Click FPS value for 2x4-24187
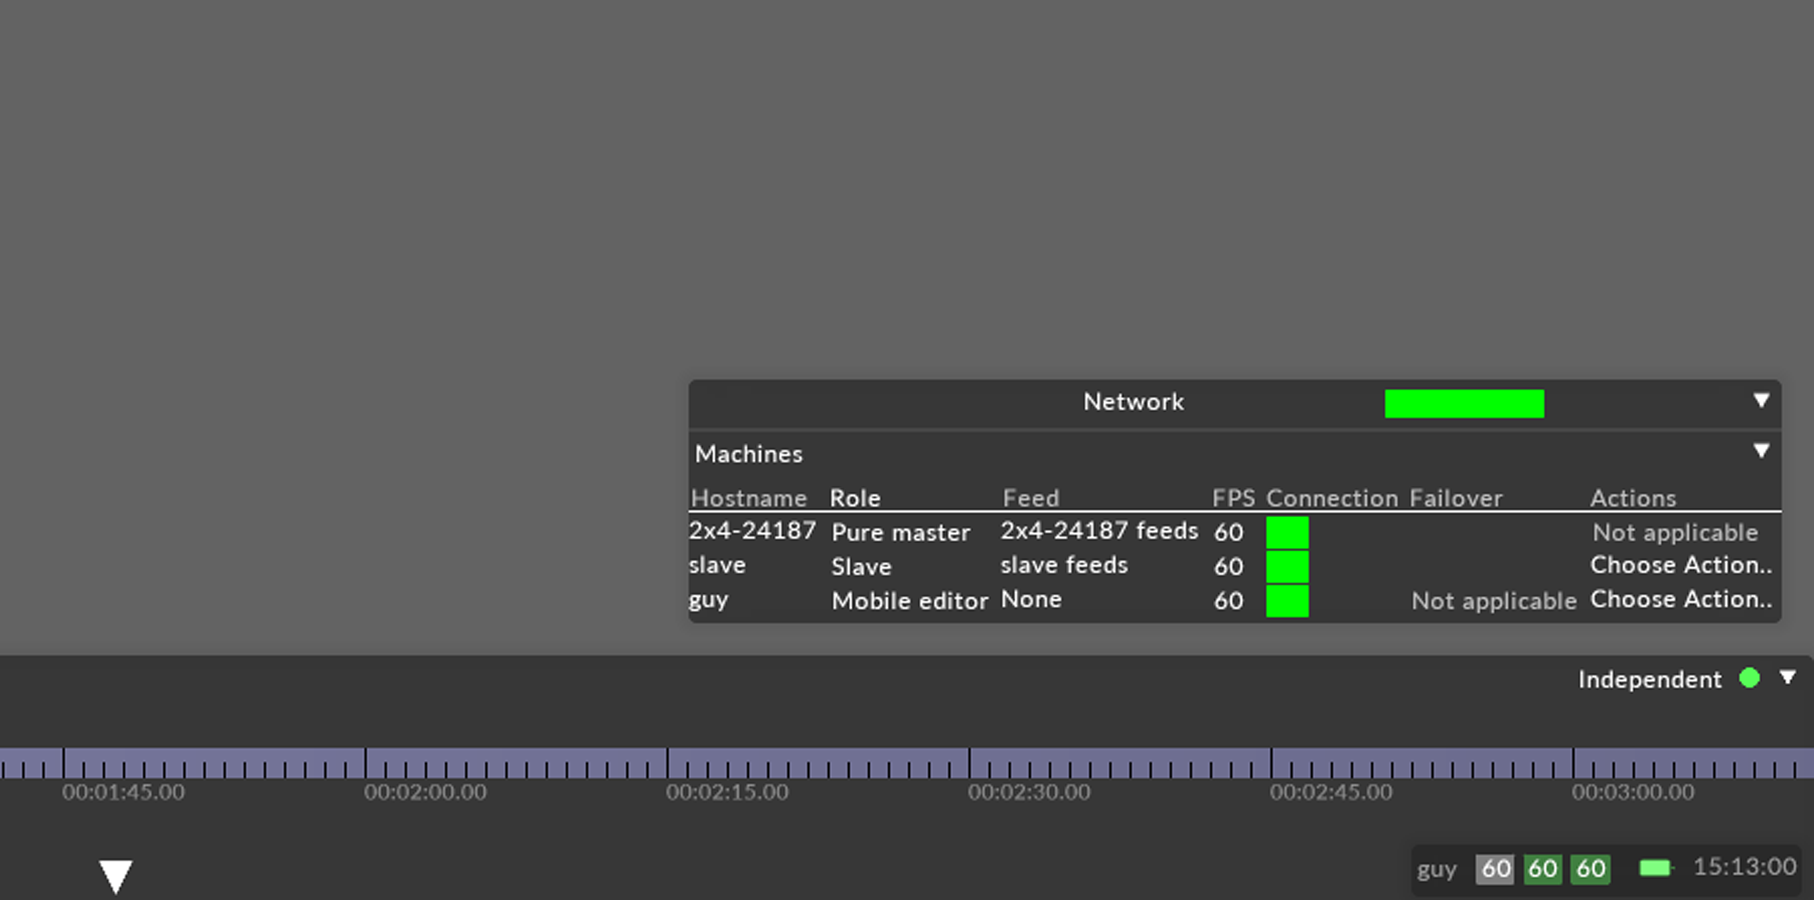 click(x=1229, y=533)
